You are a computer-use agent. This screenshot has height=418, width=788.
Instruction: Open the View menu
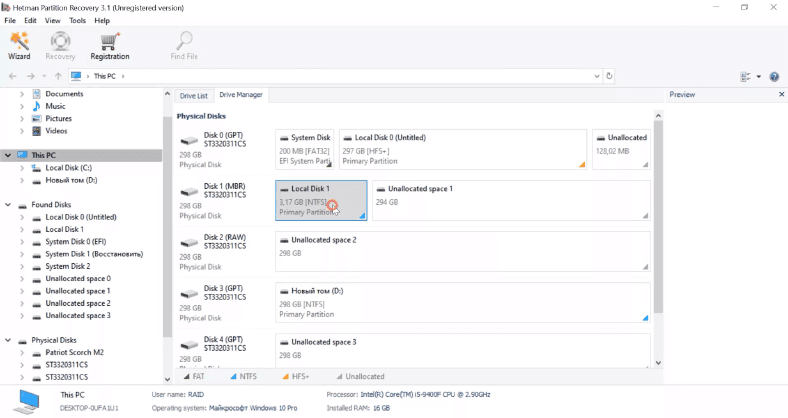click(52, 21)
